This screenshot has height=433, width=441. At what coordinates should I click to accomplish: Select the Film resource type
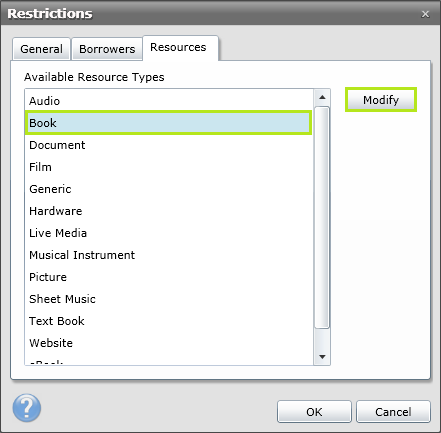click(169, 167)
